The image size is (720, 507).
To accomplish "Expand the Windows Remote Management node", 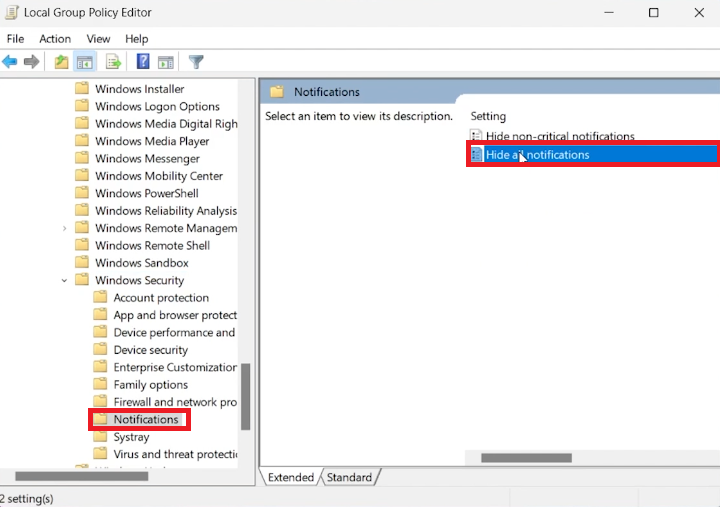I will (x=64, y=228).
